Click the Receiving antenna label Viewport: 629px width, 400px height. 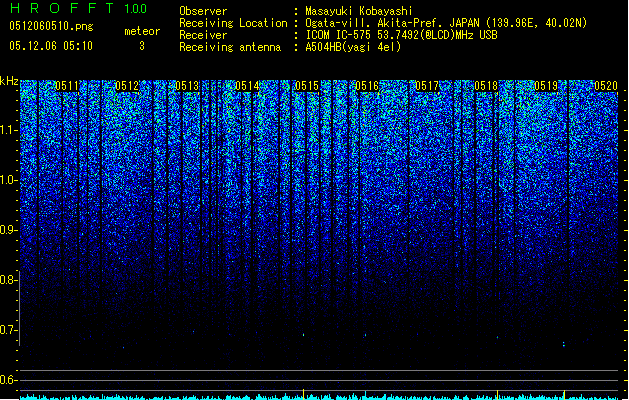[230, 47]
